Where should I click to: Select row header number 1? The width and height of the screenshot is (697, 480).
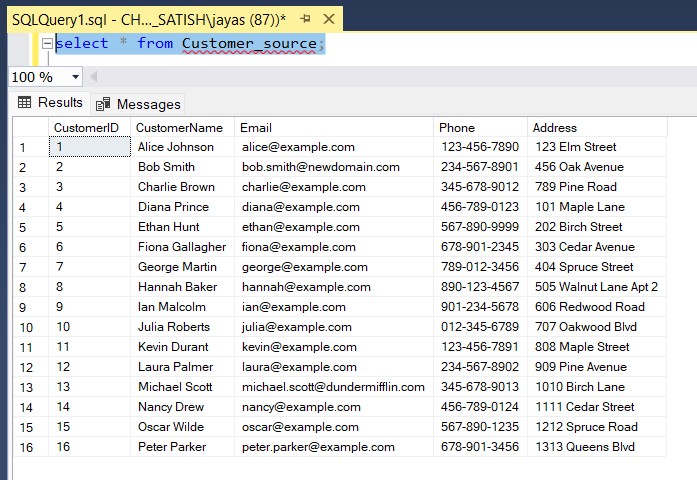coord(31,147)
